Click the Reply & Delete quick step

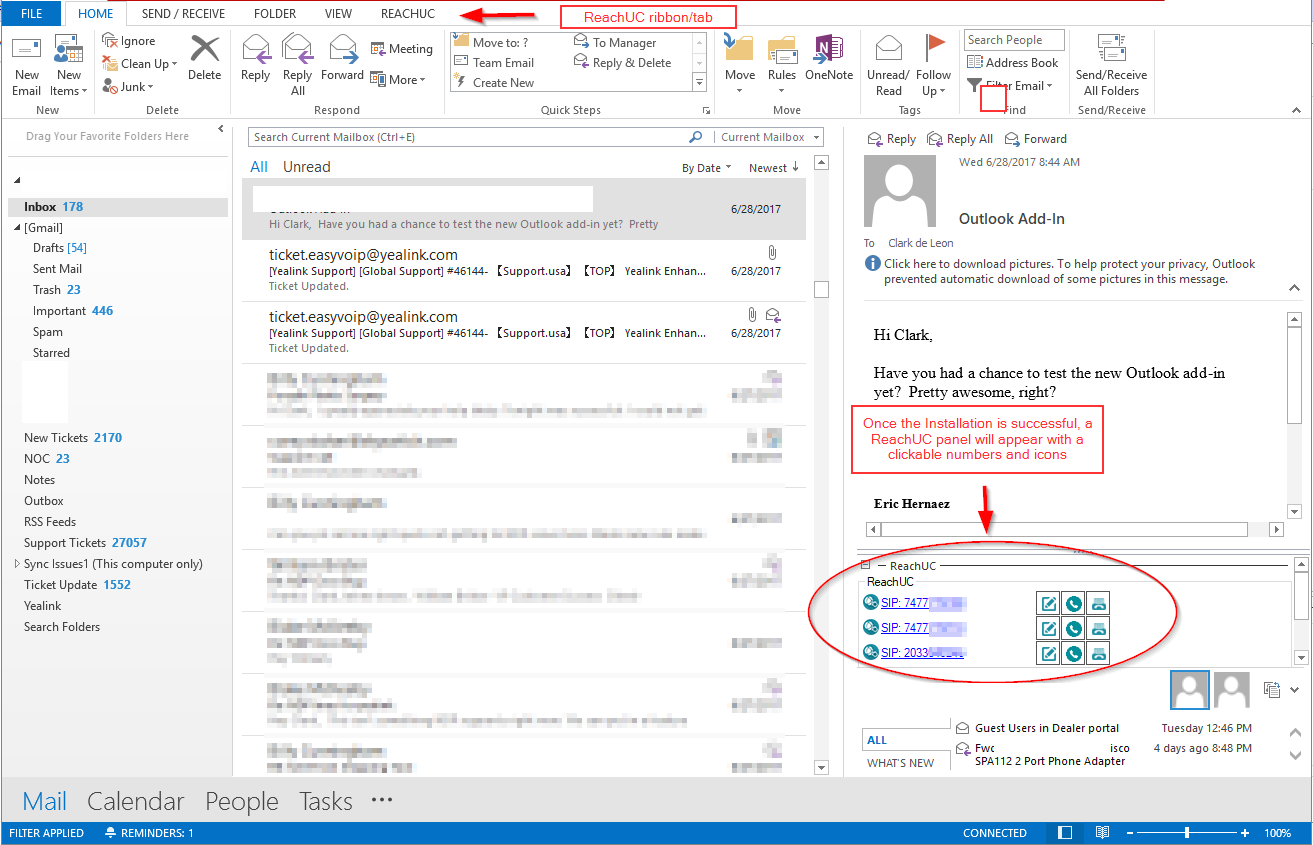pyautogui.click(x=622, y=62)
